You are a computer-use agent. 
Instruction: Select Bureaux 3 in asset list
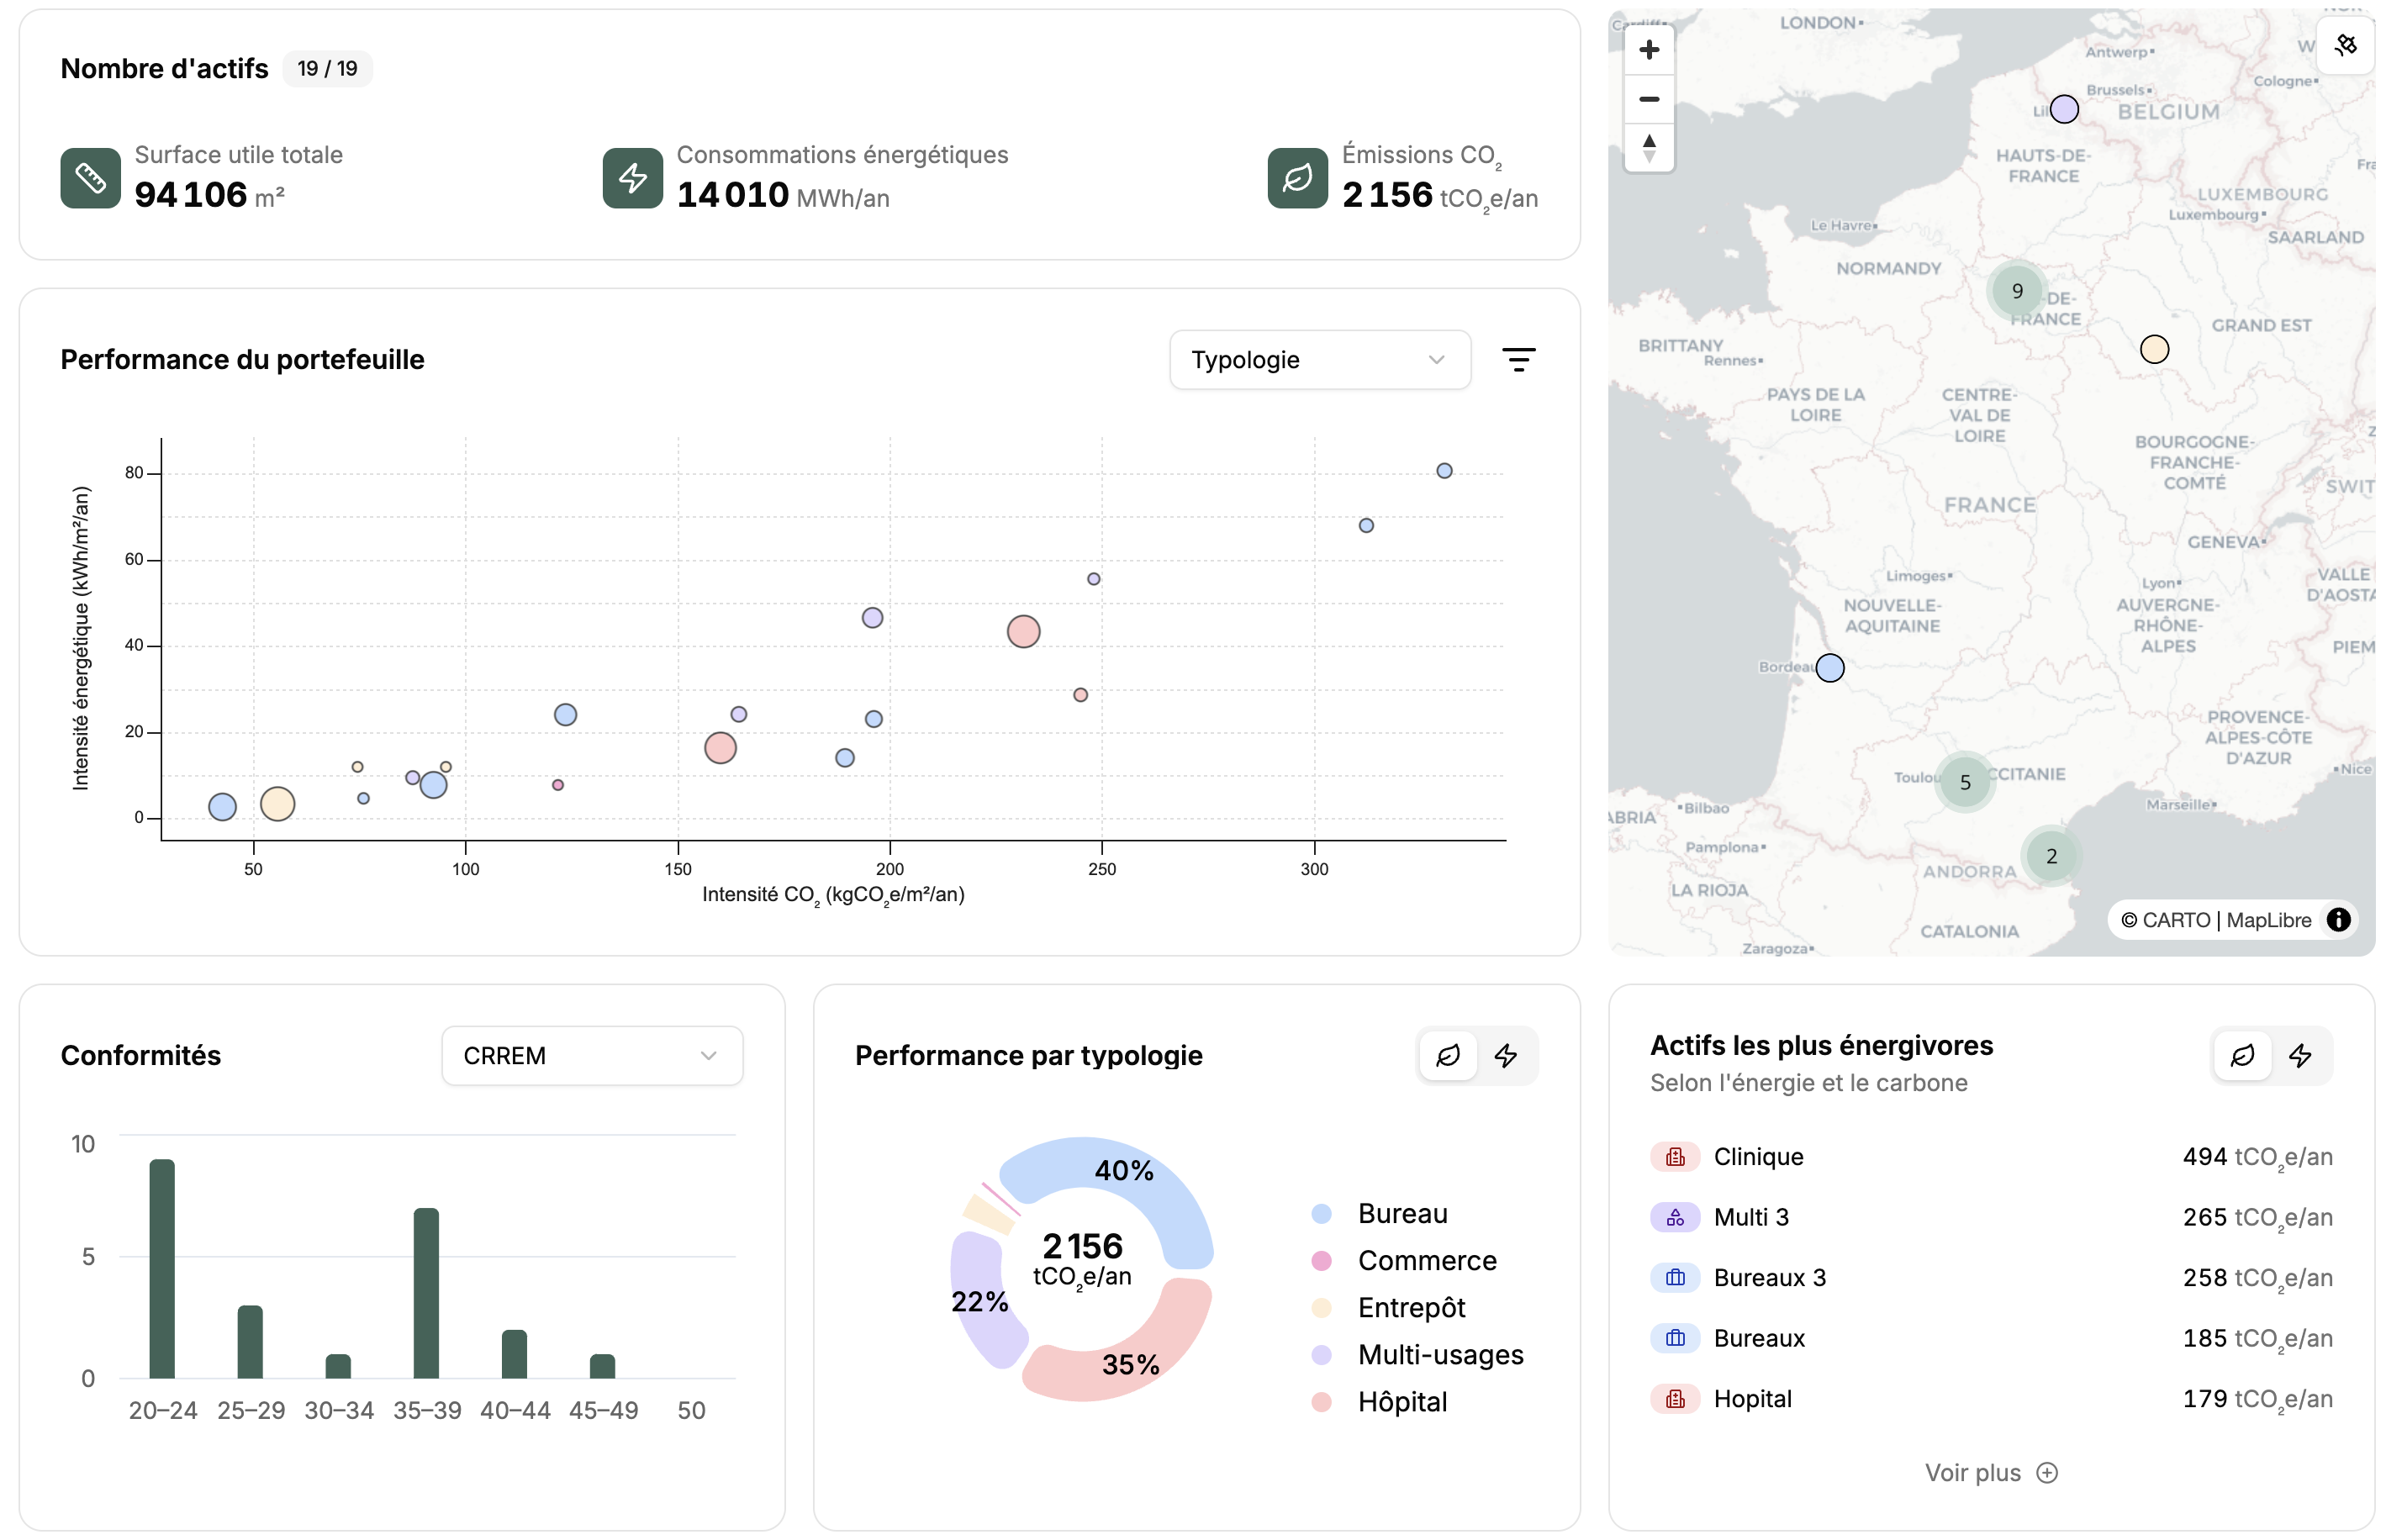point(1768,1278)
